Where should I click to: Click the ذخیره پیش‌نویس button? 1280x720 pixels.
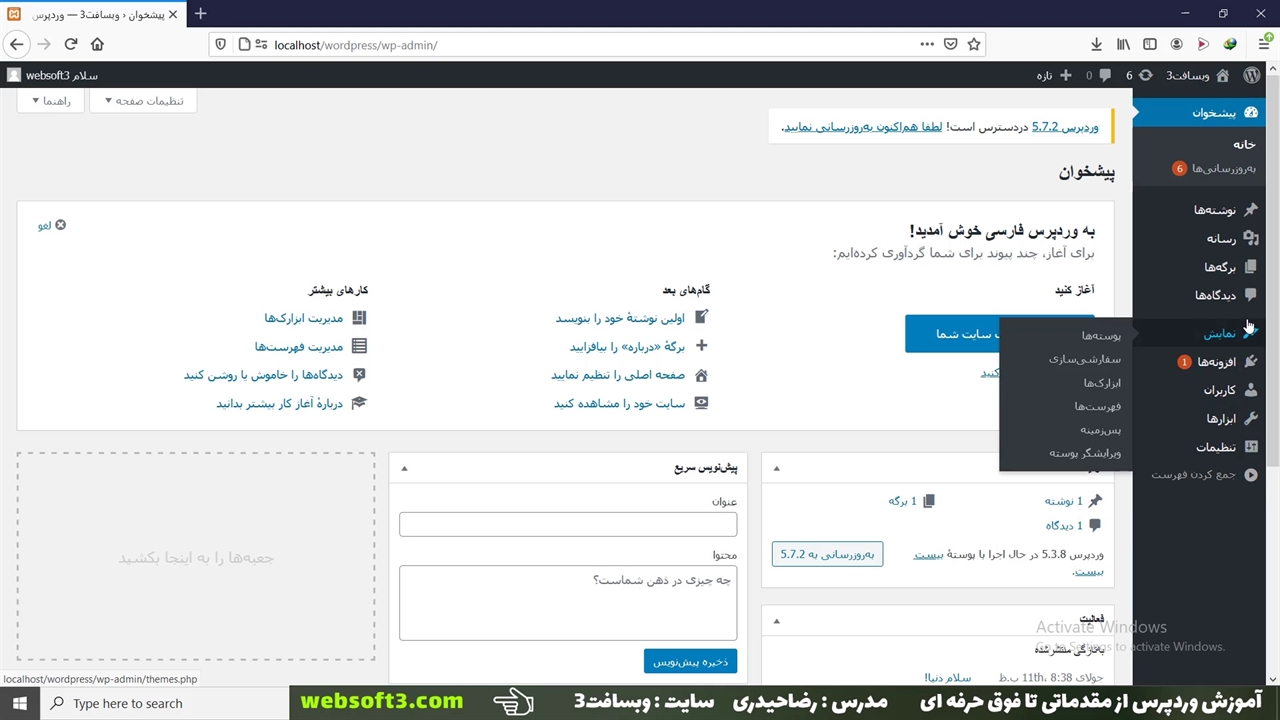pos(690,661)
